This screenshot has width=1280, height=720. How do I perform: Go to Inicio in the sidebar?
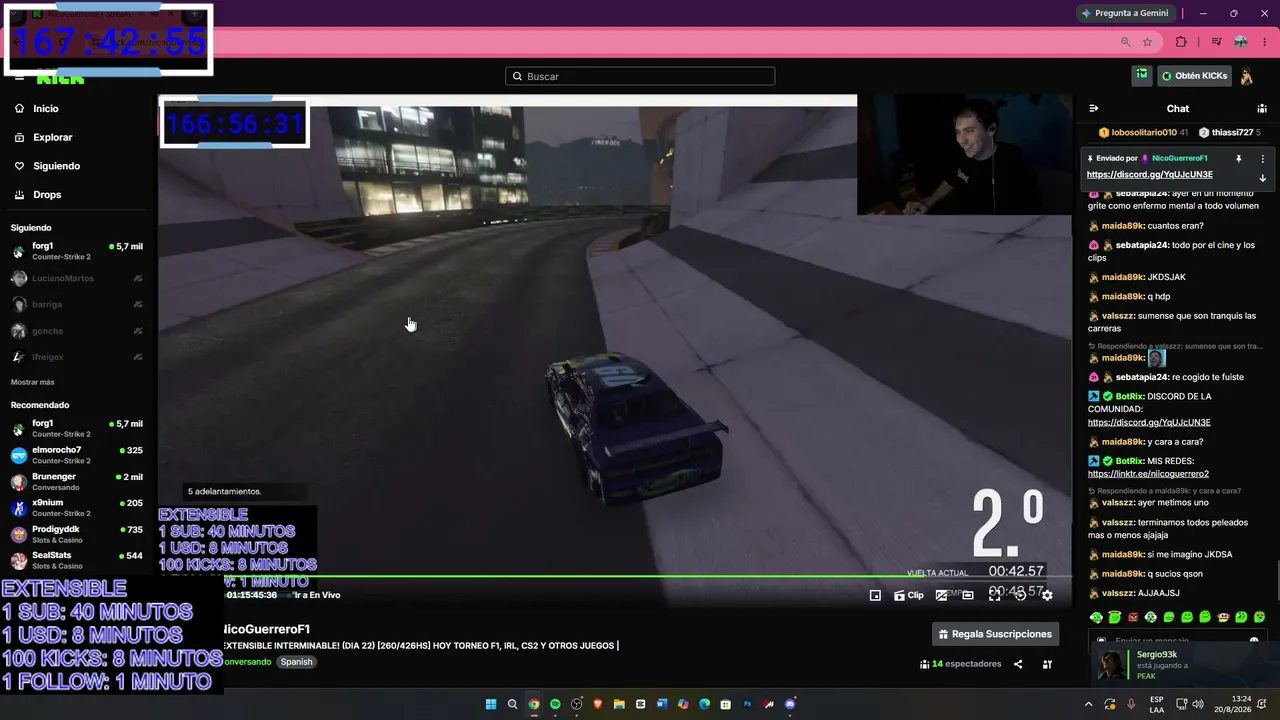tap(46, 109)
